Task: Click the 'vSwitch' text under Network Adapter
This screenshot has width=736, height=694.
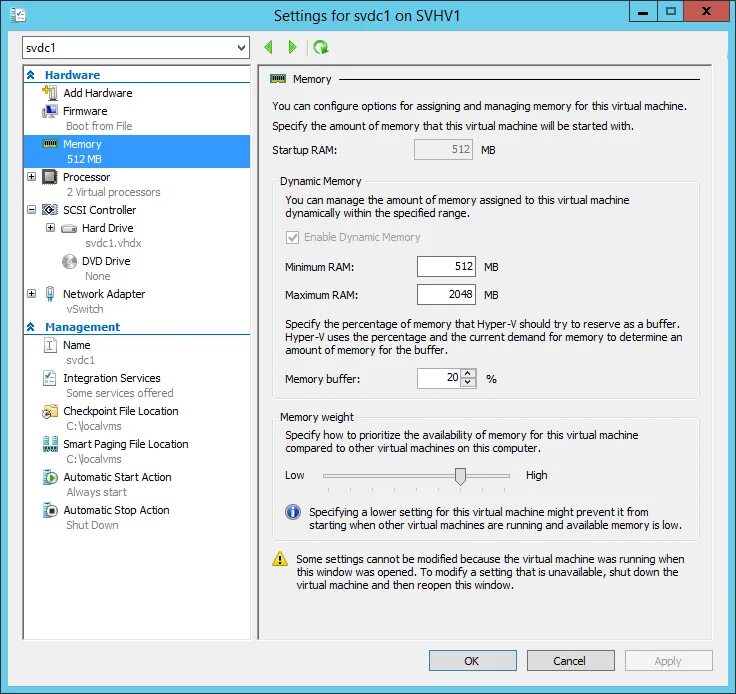Action: (x=85, y=309)
